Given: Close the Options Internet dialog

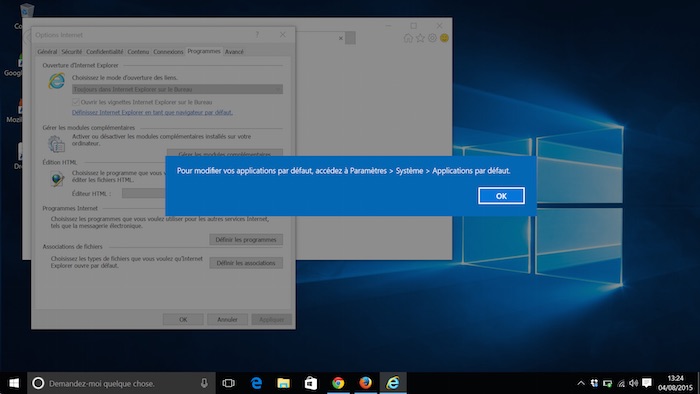Looking at the screenshot, I should click(283, 34).
